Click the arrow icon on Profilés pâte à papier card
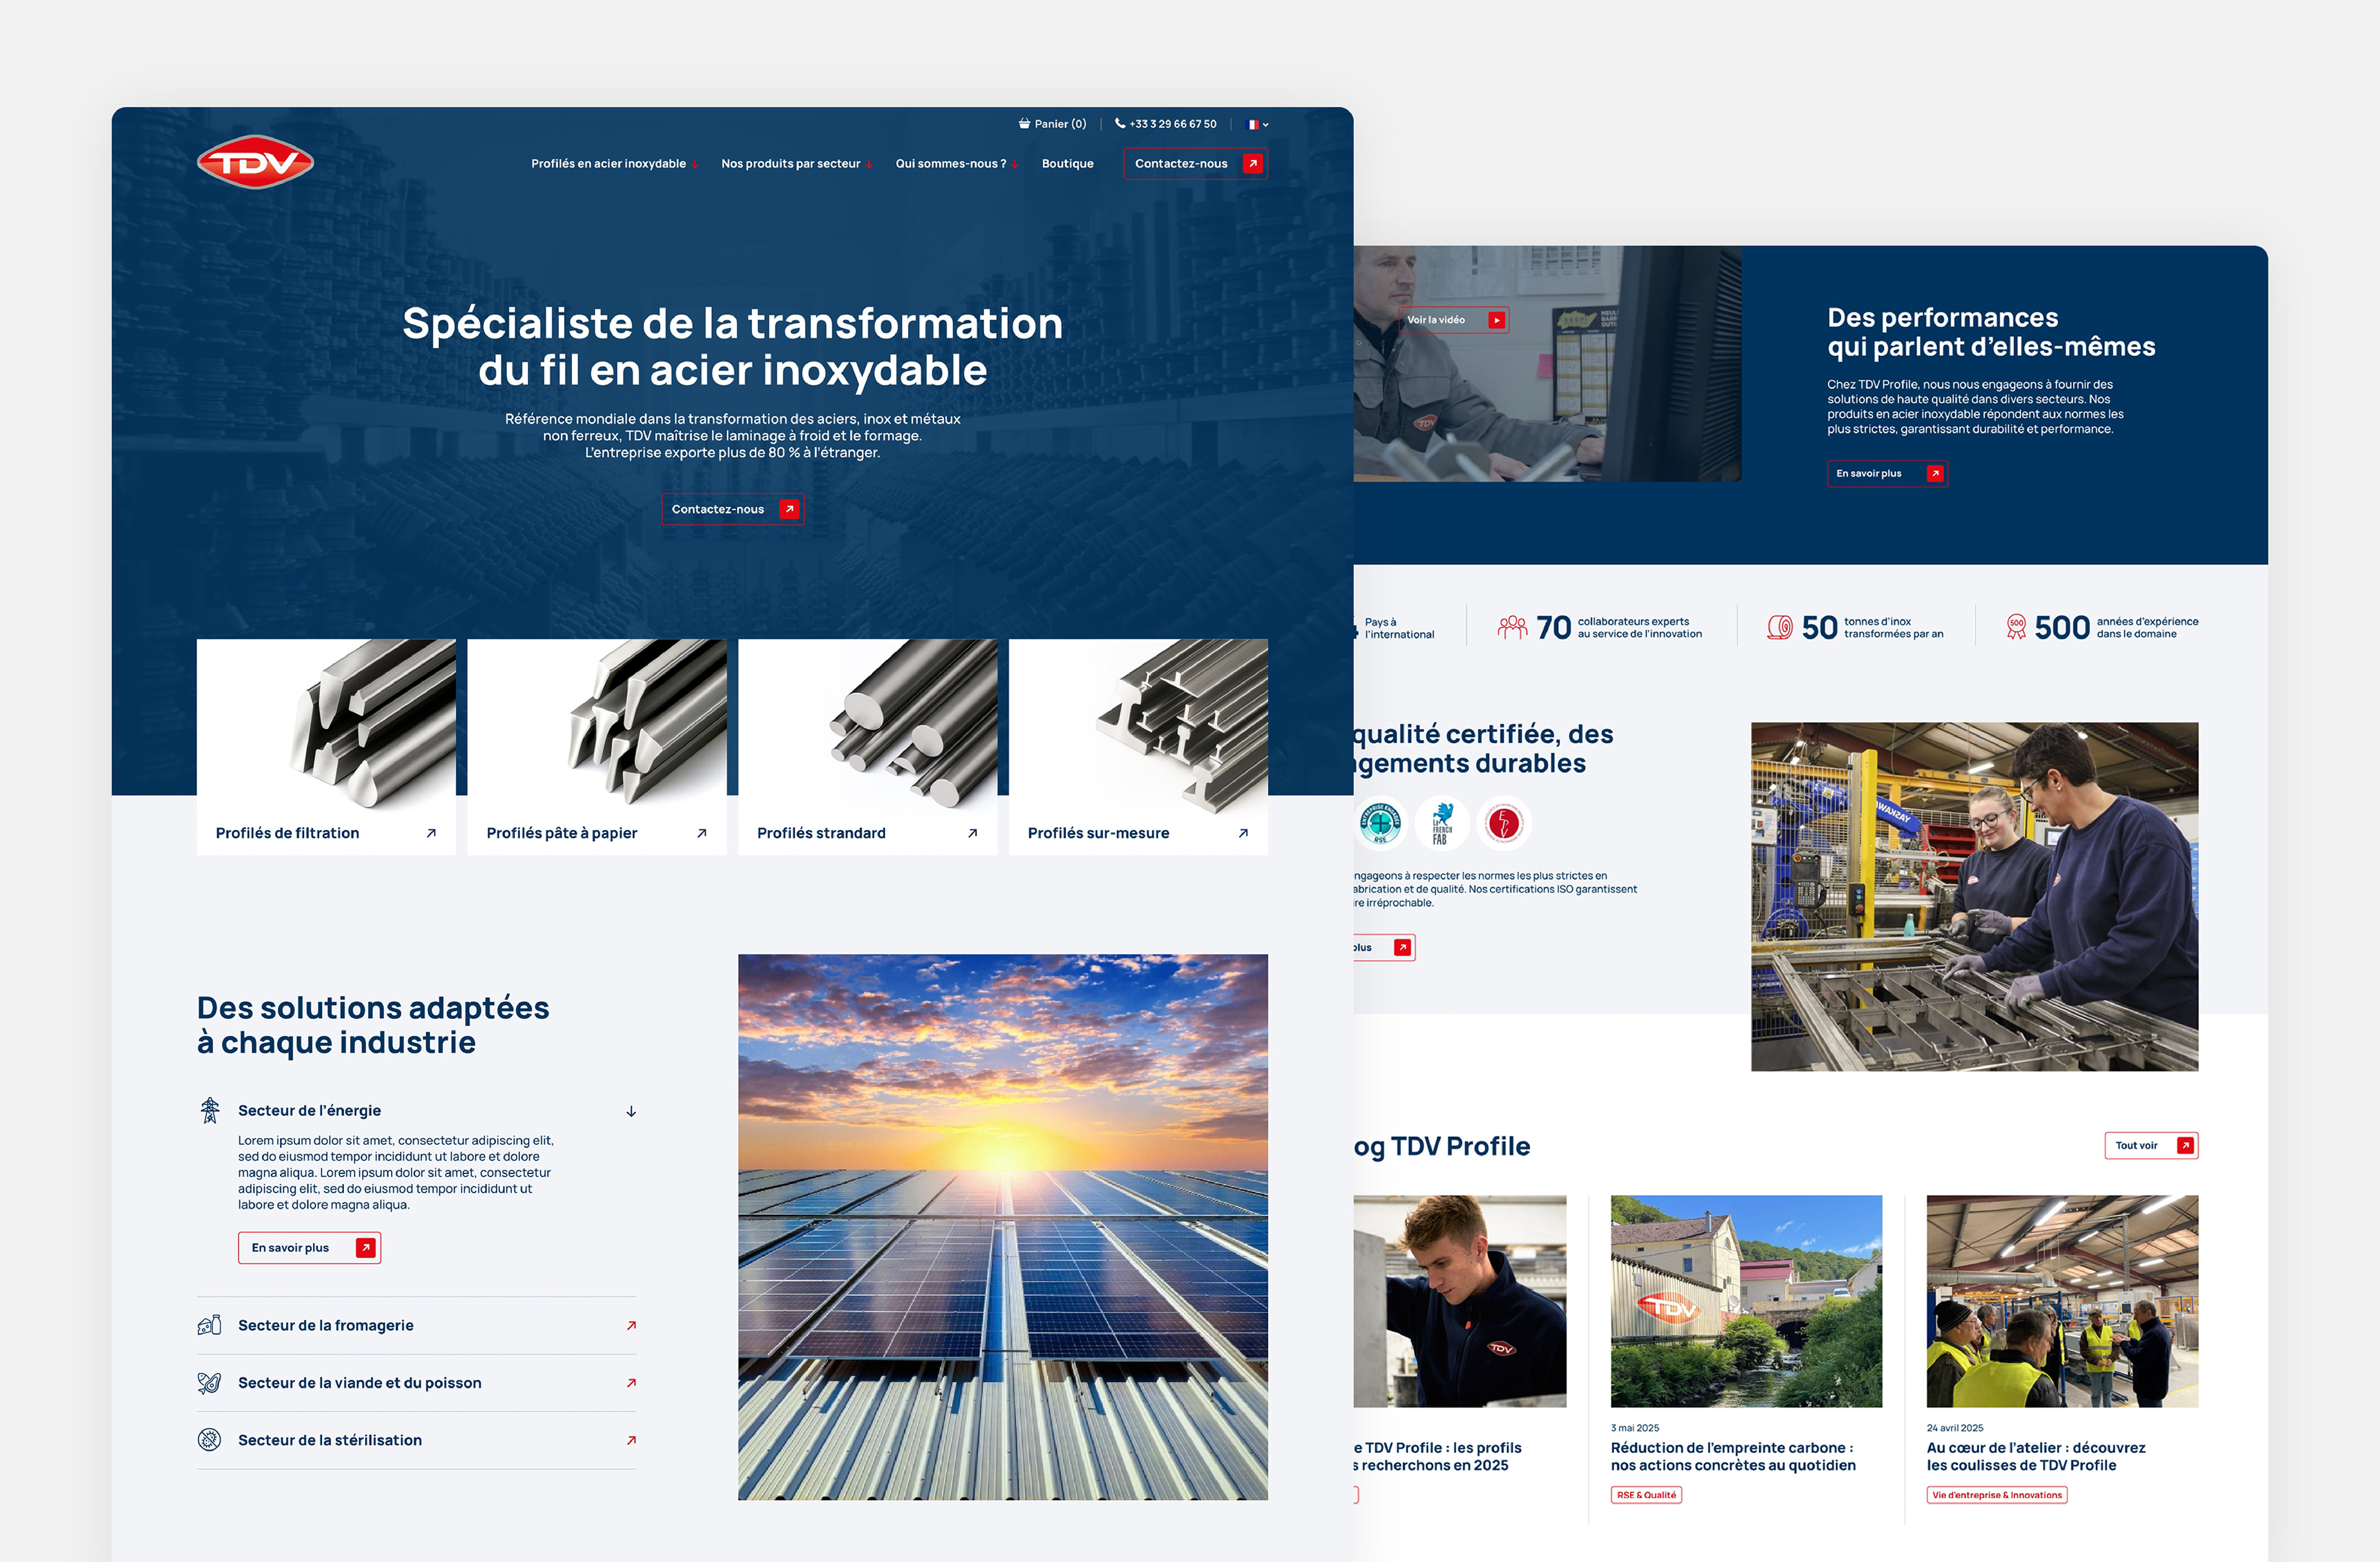Viewport: 2380px width, 1562px height. [702, 833]
